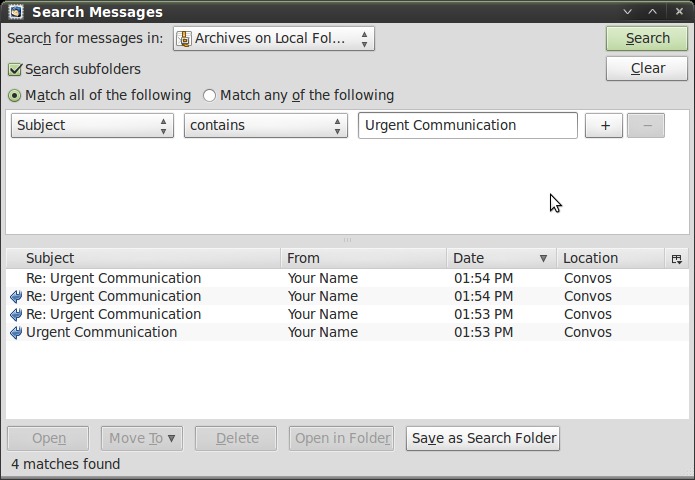Click the column picker icon in results header
This screenshot has height=480, width=695.
coord(676,258)
